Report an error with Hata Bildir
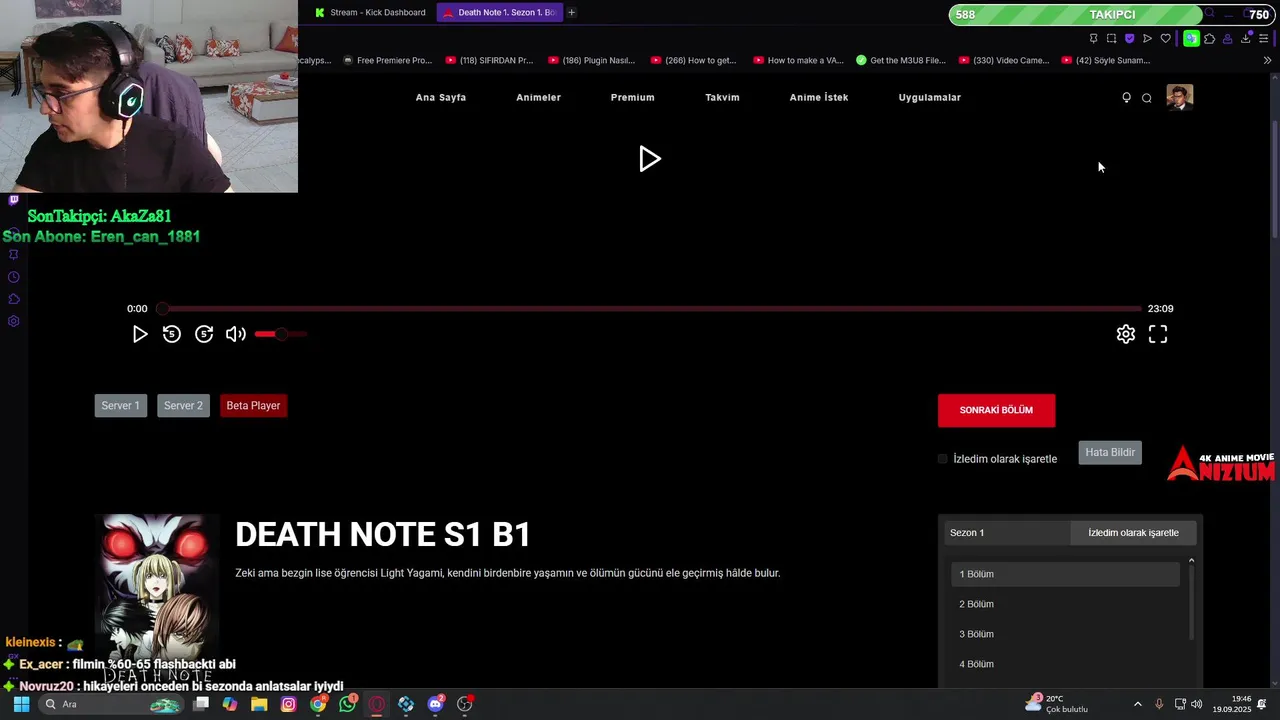 tap(1110, 452)
